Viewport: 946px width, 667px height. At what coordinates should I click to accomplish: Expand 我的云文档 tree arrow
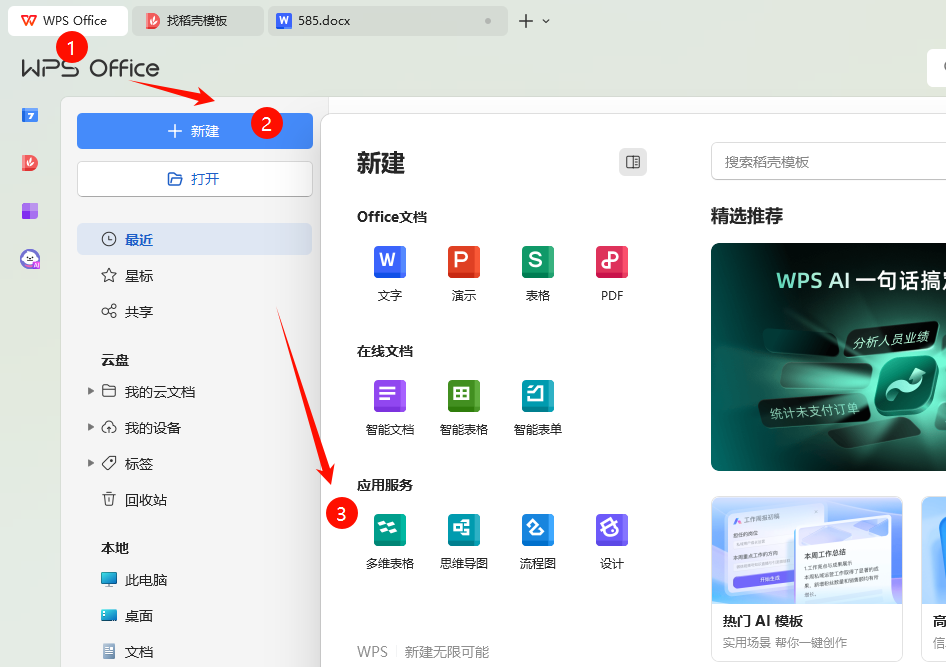90,391
